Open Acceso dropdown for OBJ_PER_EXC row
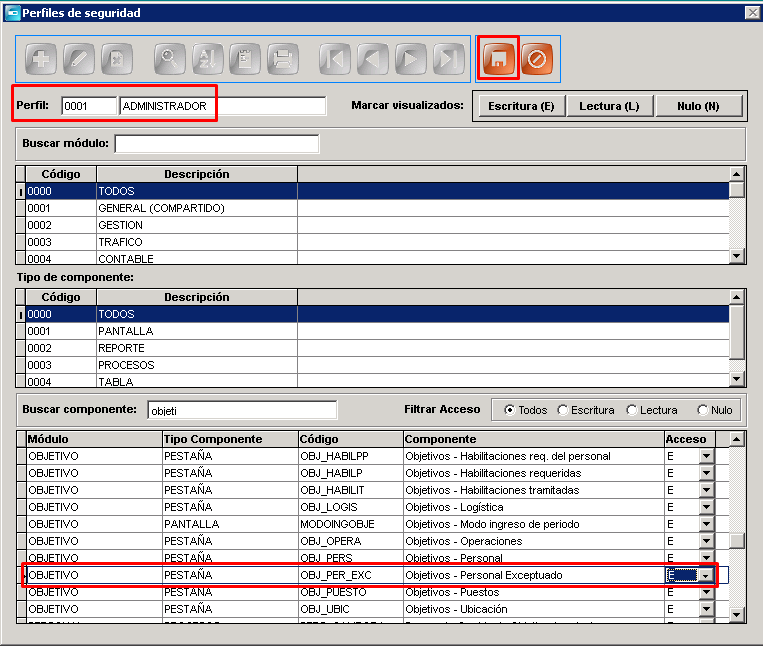 pyautogui.click(x=706, y=575)
